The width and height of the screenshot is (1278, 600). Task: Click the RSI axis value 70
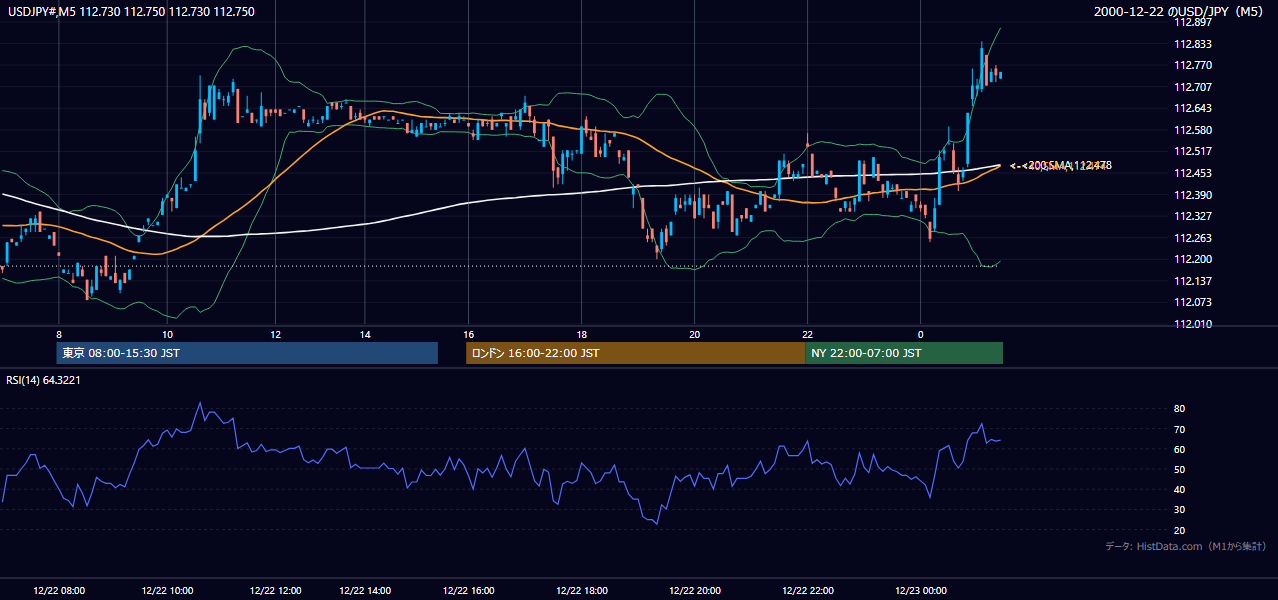click(x=1179, y=429)
